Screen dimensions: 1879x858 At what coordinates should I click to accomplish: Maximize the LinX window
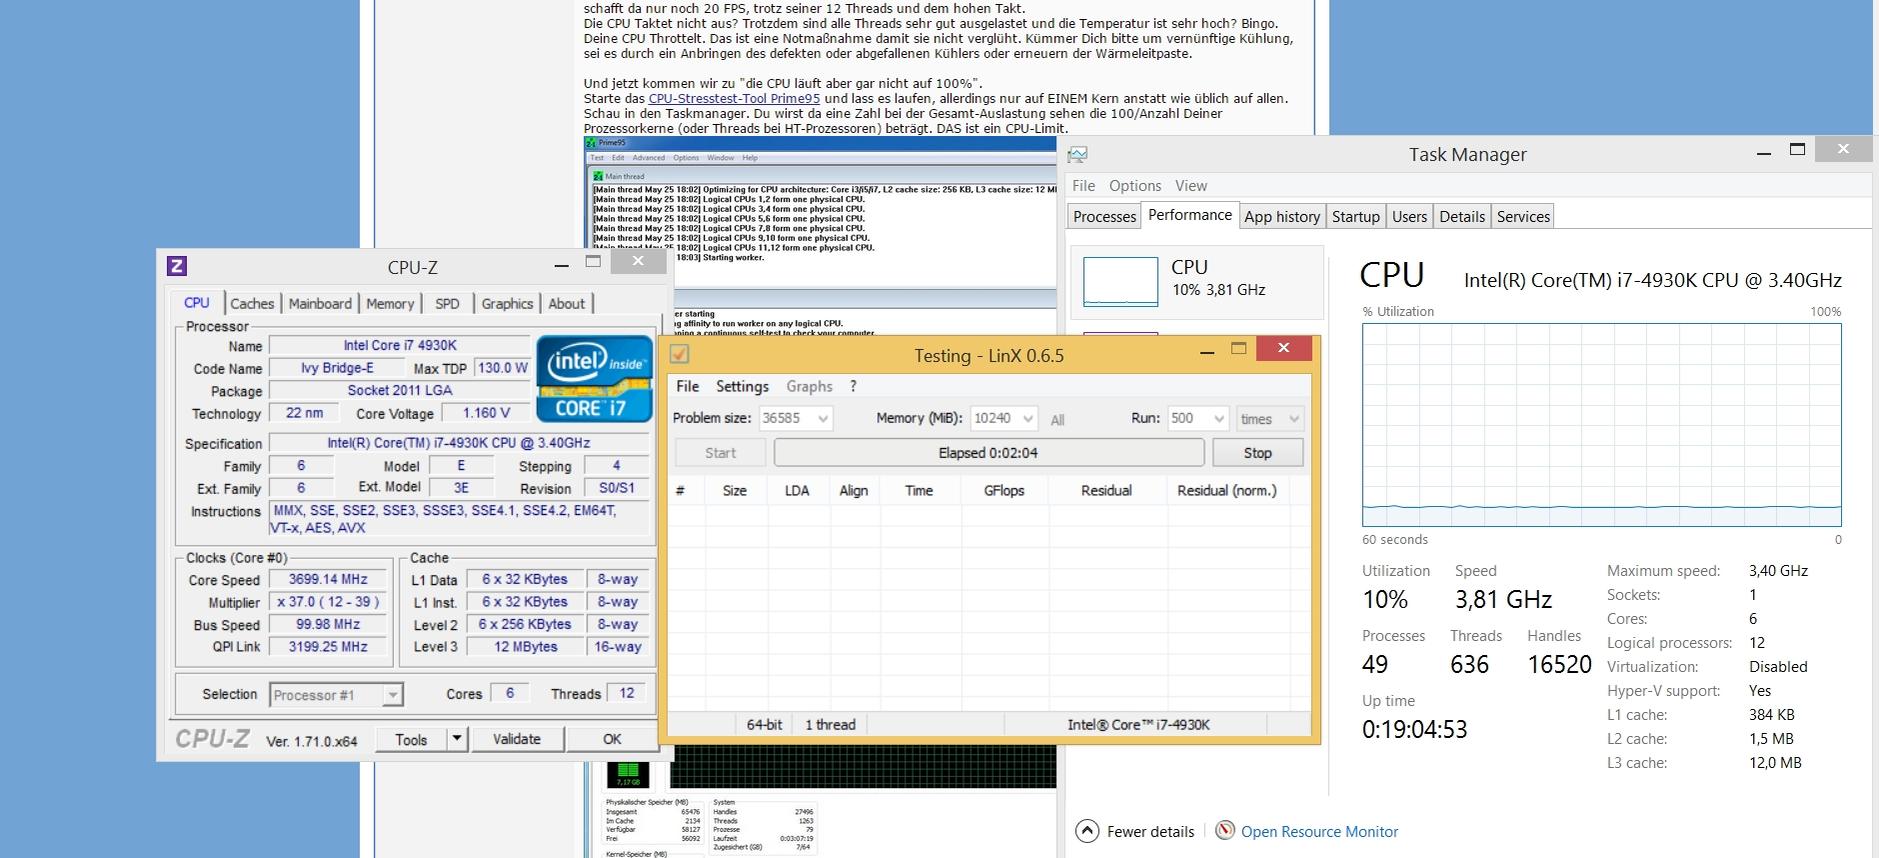1238,348
